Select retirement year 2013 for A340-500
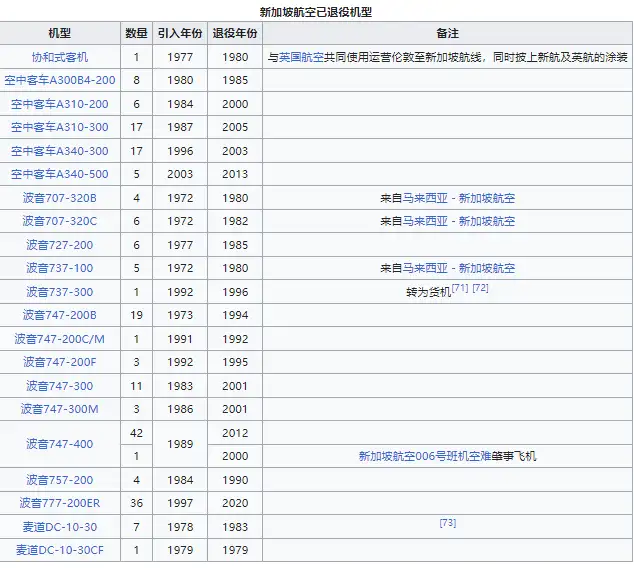The height and width of the screenshot is (568, 634). (235, 174)
